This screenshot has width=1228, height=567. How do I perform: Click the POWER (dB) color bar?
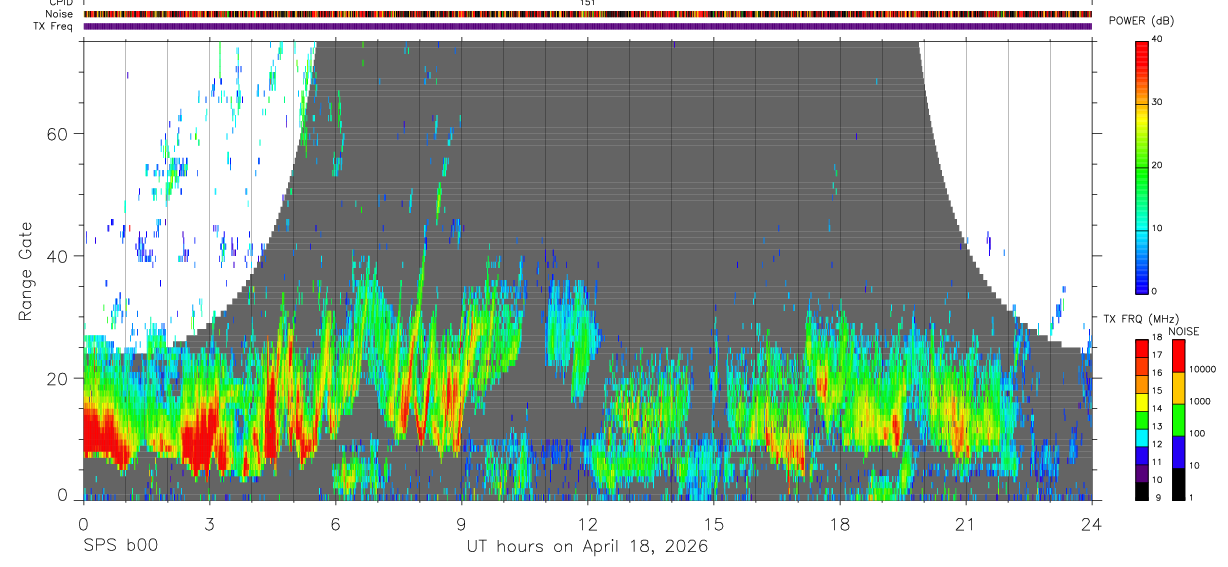pos(1143,166)
